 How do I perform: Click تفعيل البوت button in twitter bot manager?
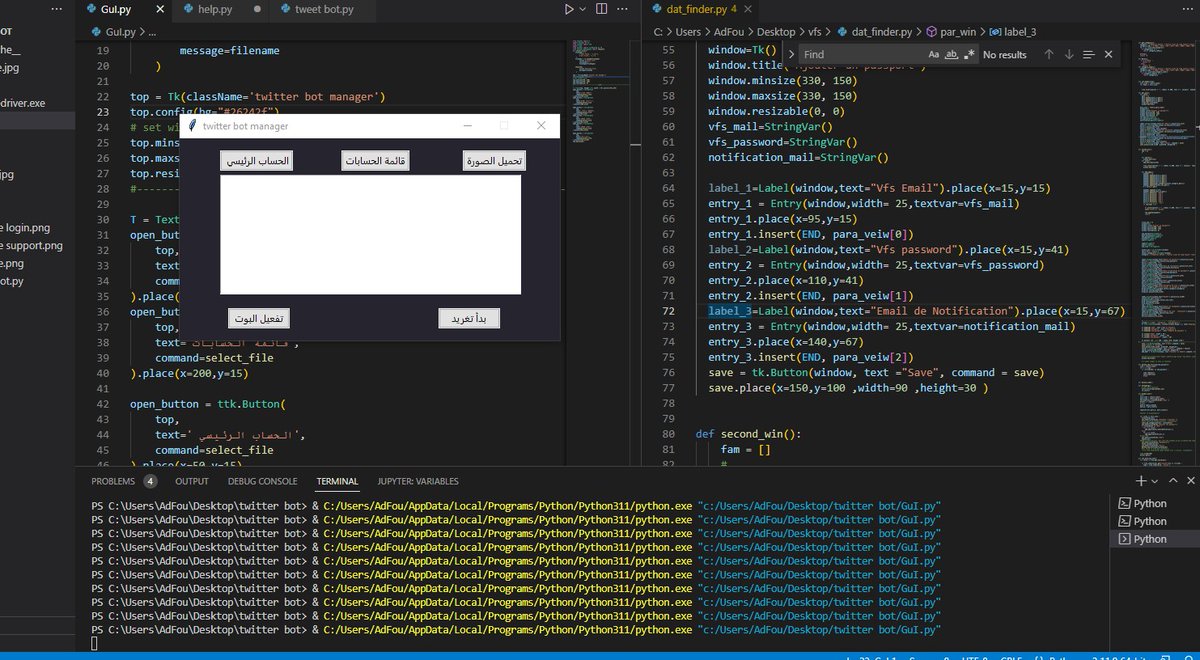point(259,319)
